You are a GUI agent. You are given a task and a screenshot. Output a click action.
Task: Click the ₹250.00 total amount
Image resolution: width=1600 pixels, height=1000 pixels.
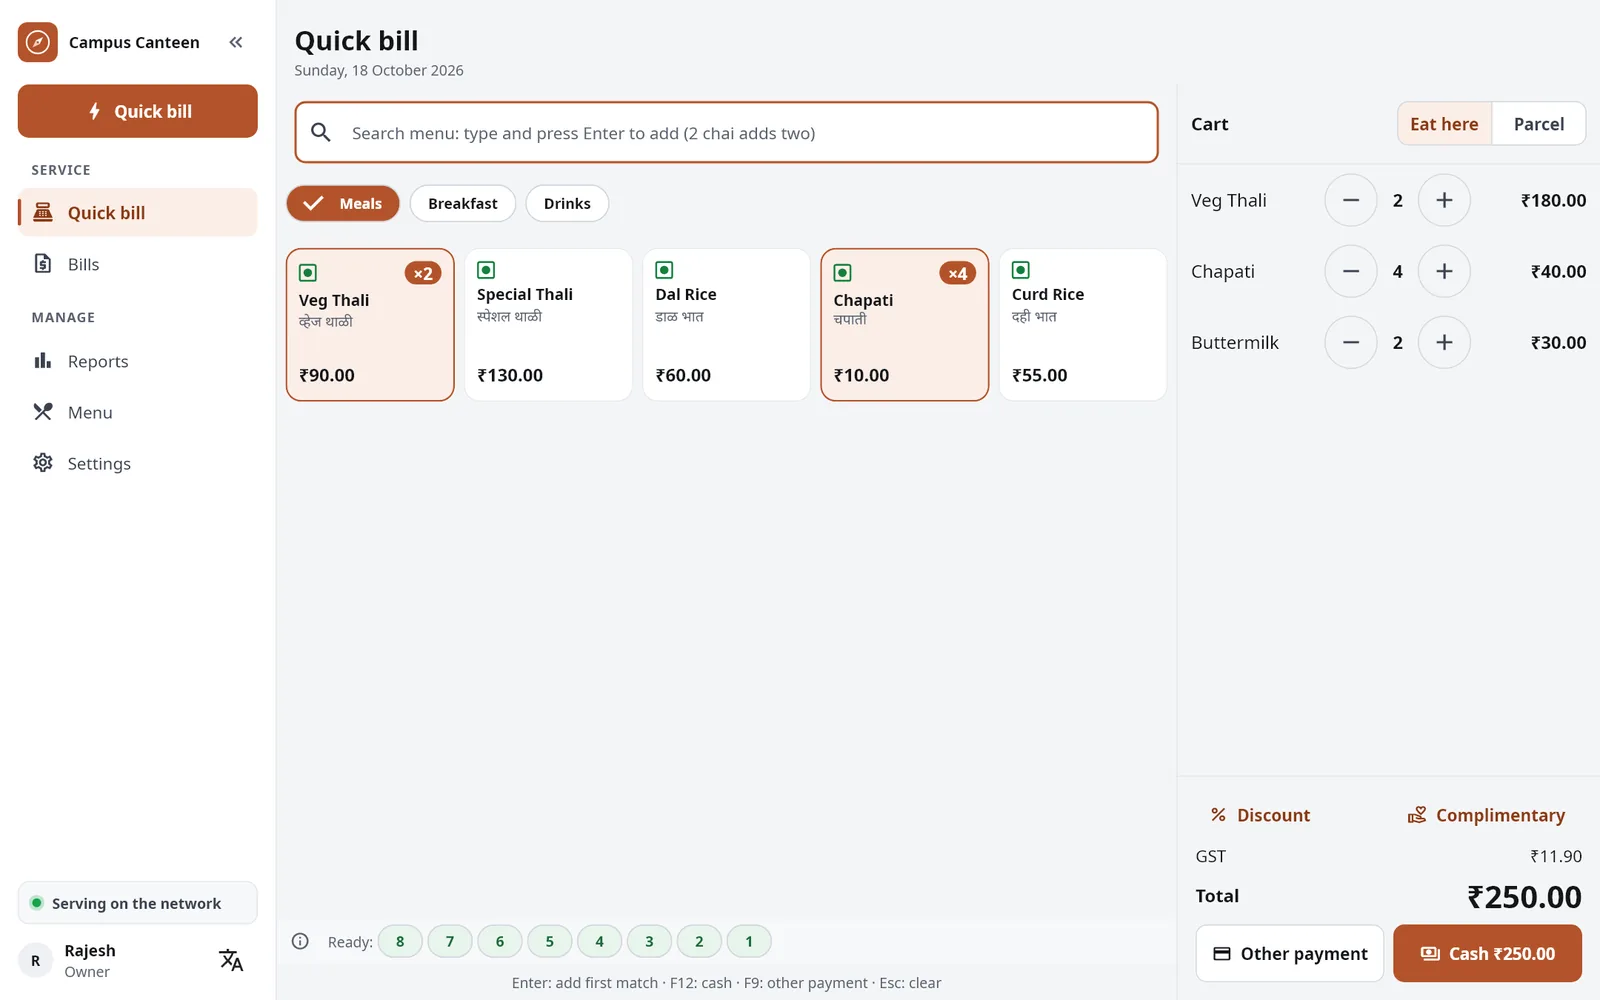pos(1524,897)
